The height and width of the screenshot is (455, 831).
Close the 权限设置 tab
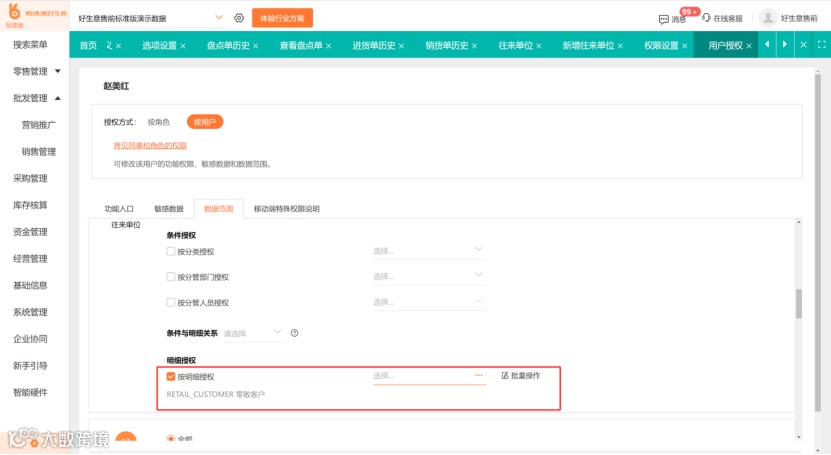point(684,46)
